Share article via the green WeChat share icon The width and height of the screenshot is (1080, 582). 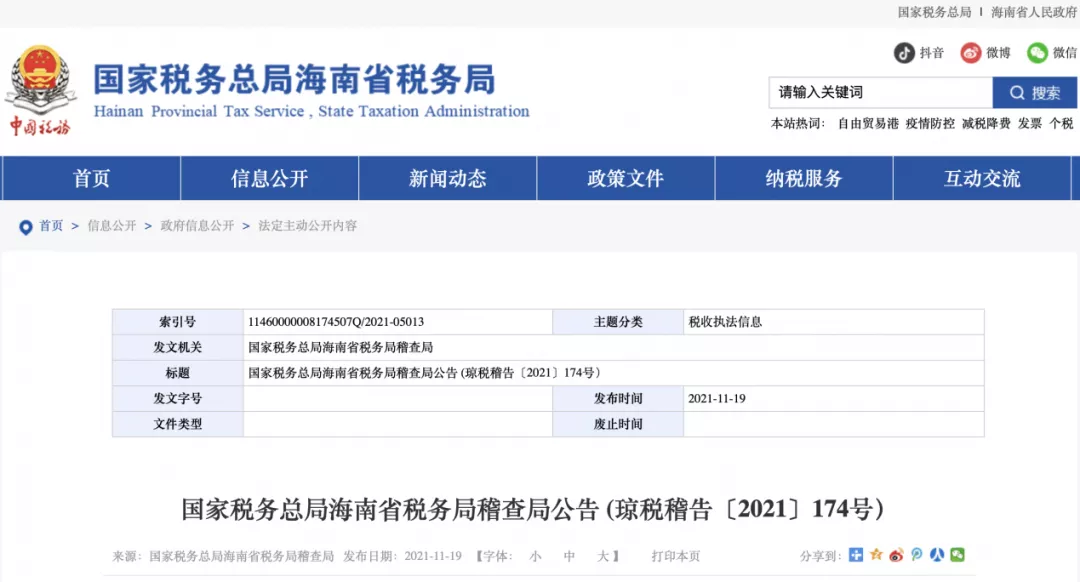coord(958,555)
